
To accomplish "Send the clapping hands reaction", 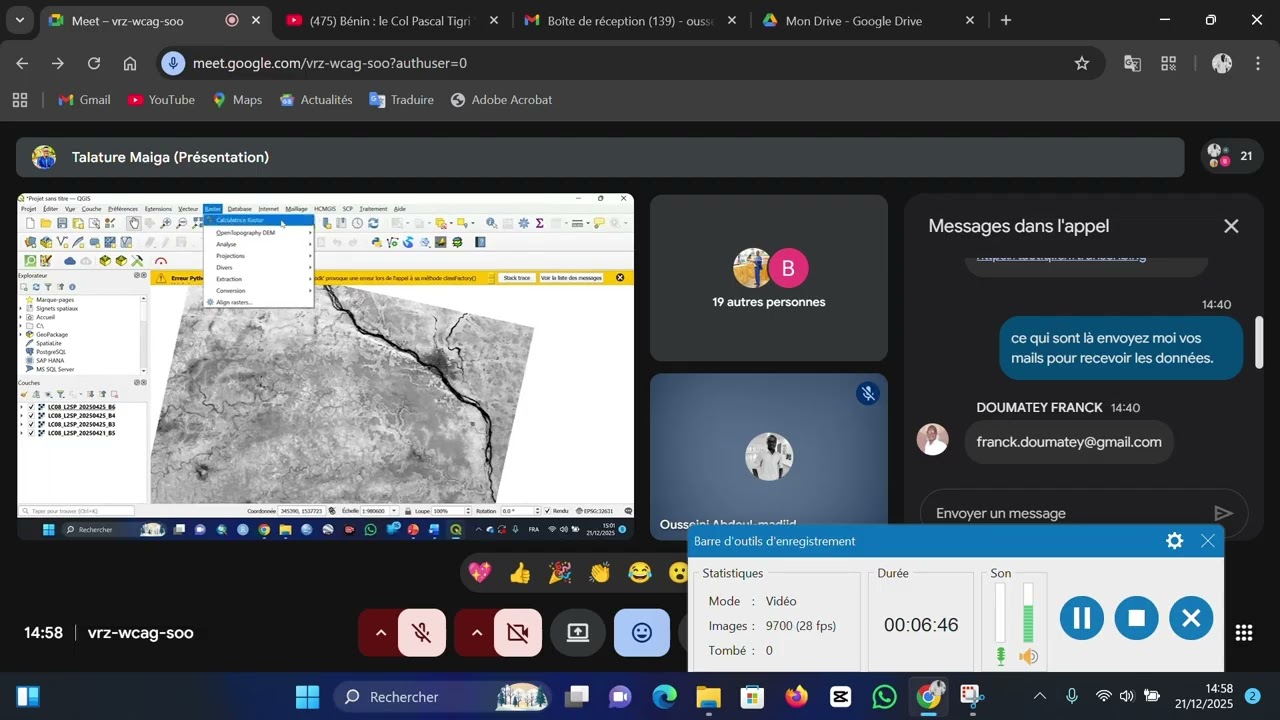I will point(600,573).
